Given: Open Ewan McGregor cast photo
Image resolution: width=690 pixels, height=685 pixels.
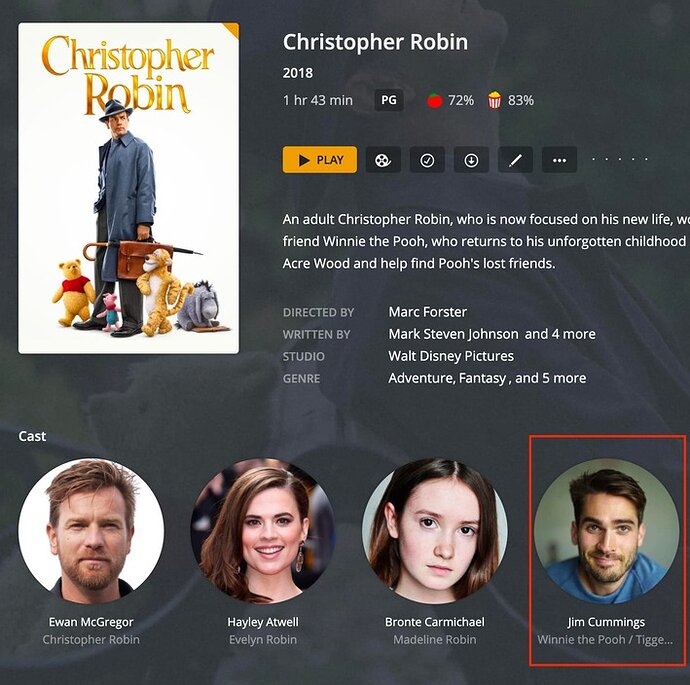Looking at the screenshot, I should click(x=91, y=531).
